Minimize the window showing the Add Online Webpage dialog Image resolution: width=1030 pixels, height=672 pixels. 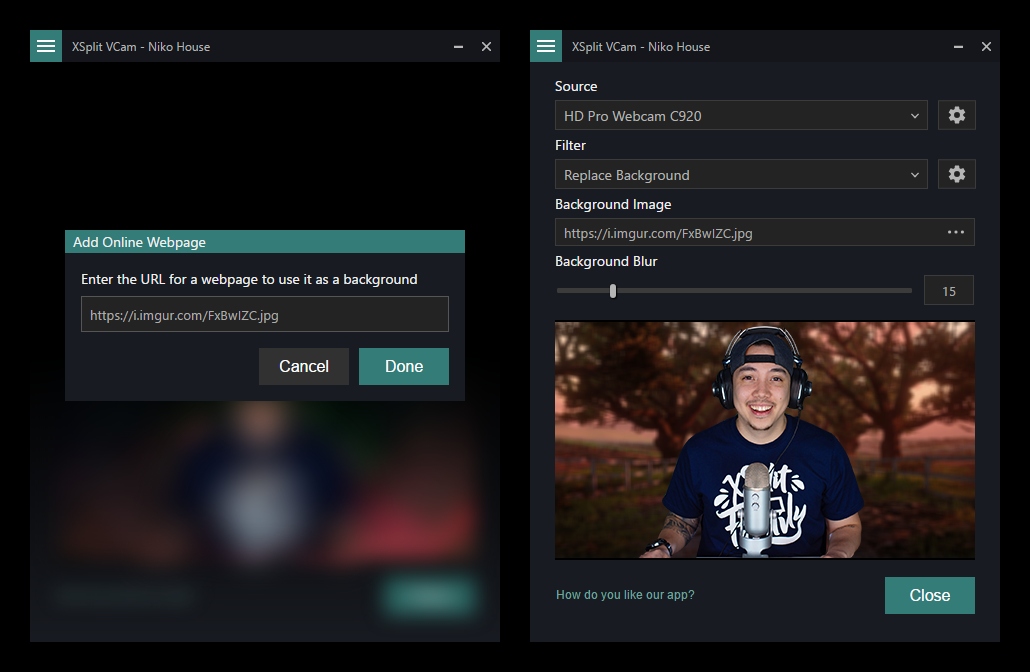coord(458,47)
